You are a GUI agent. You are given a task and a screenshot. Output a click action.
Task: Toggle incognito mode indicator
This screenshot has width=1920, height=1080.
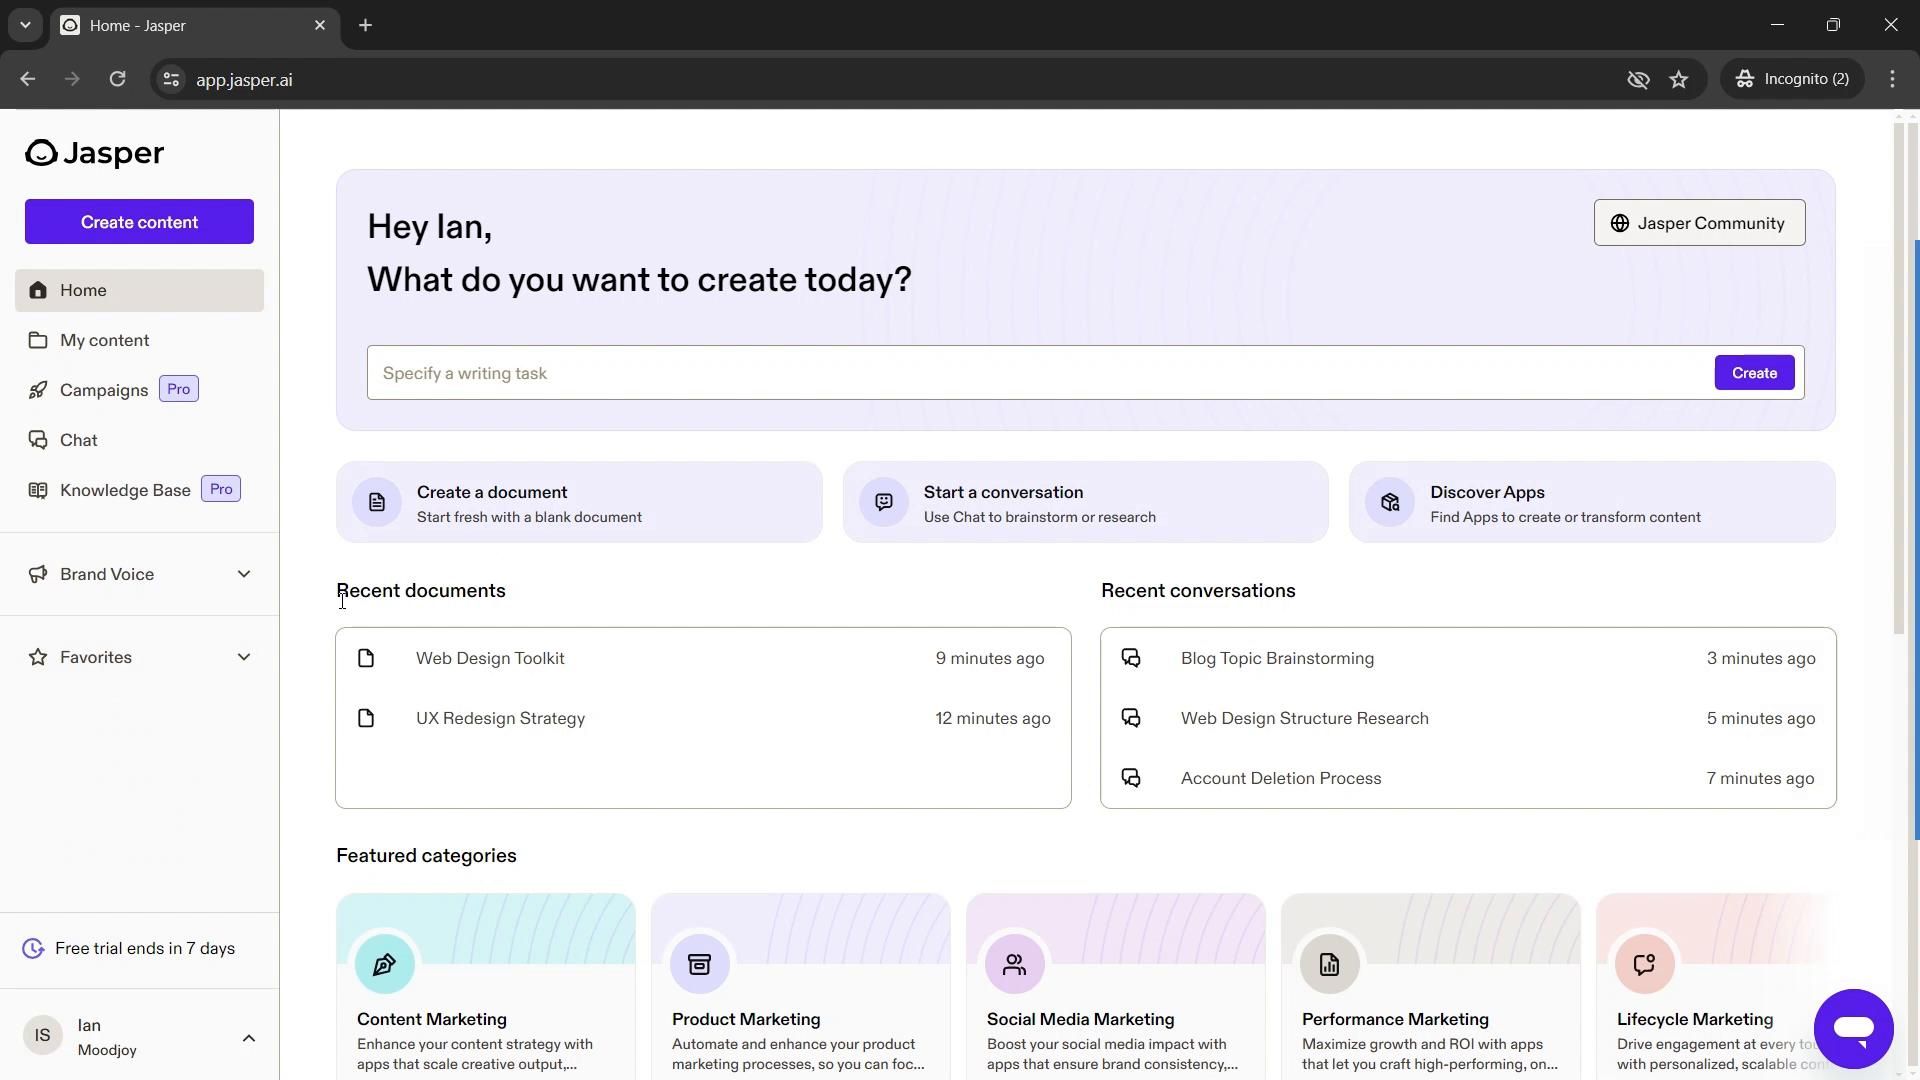pyautogui.click(x=1795, y=79)
